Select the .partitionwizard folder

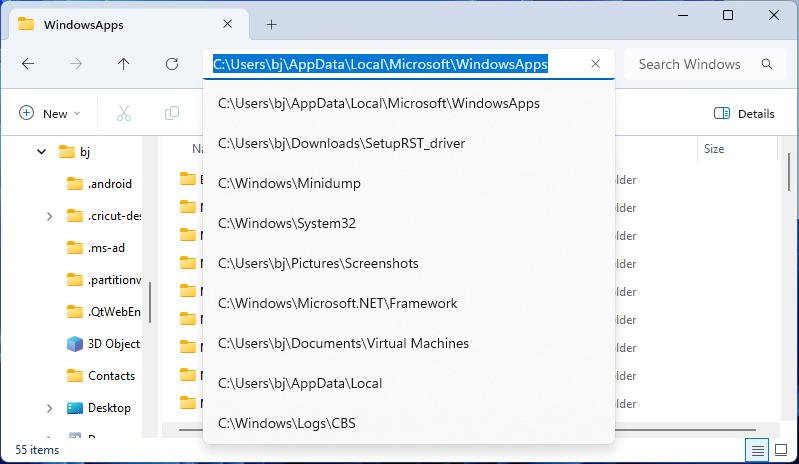pyautogui.click(x=104, y=280)
